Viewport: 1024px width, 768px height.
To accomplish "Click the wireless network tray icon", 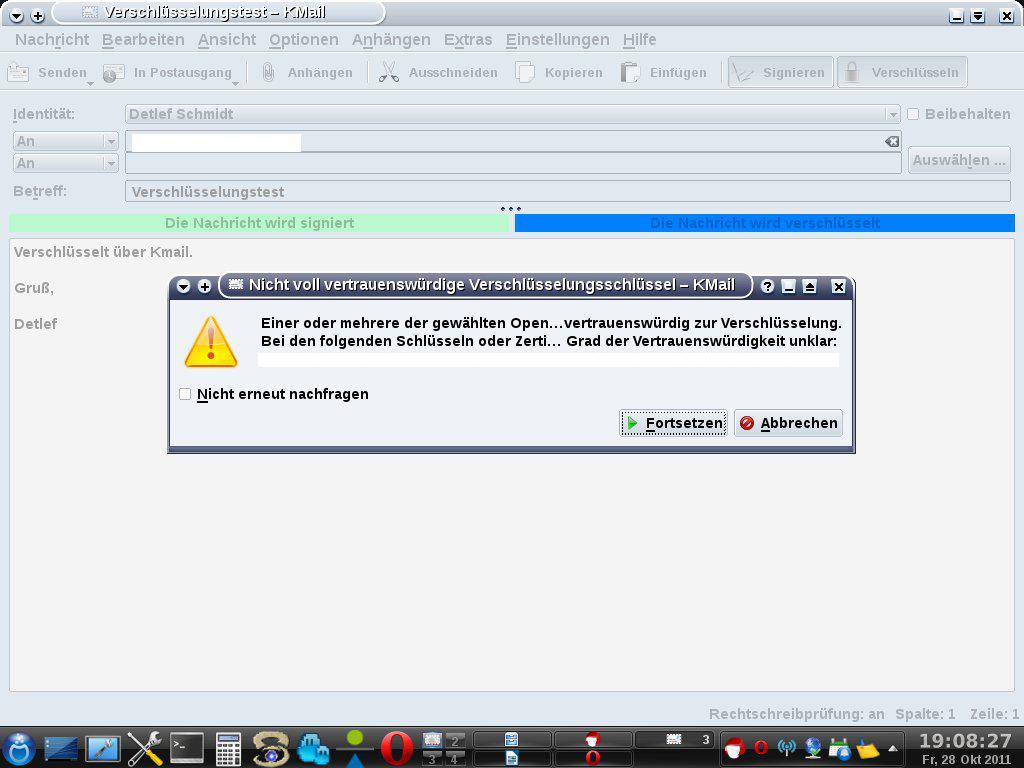I will tap(787, 747).
